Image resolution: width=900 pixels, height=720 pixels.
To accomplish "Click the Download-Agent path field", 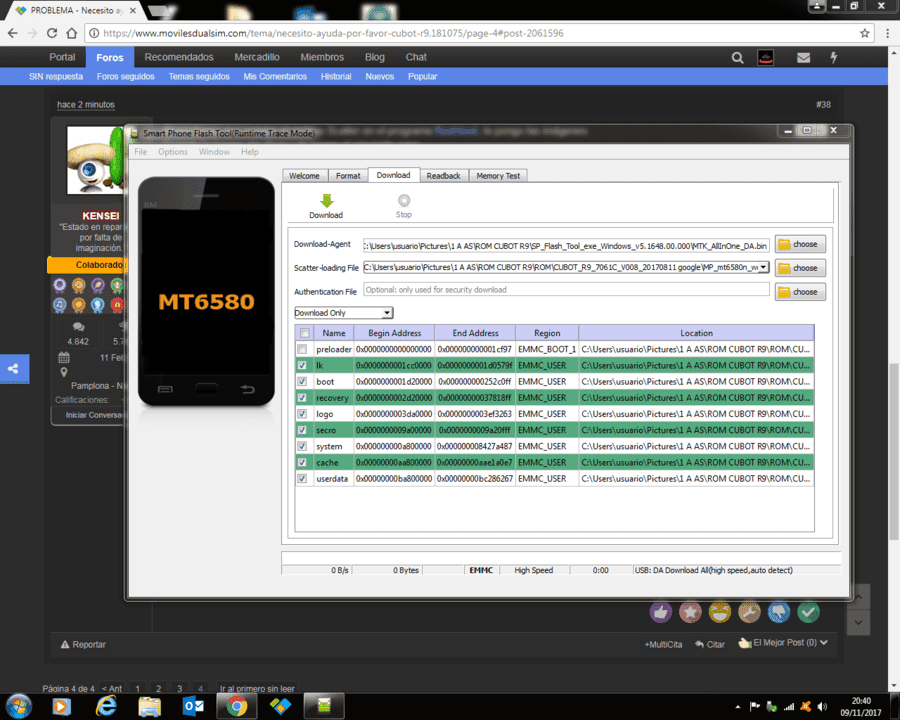I will 567,246.
